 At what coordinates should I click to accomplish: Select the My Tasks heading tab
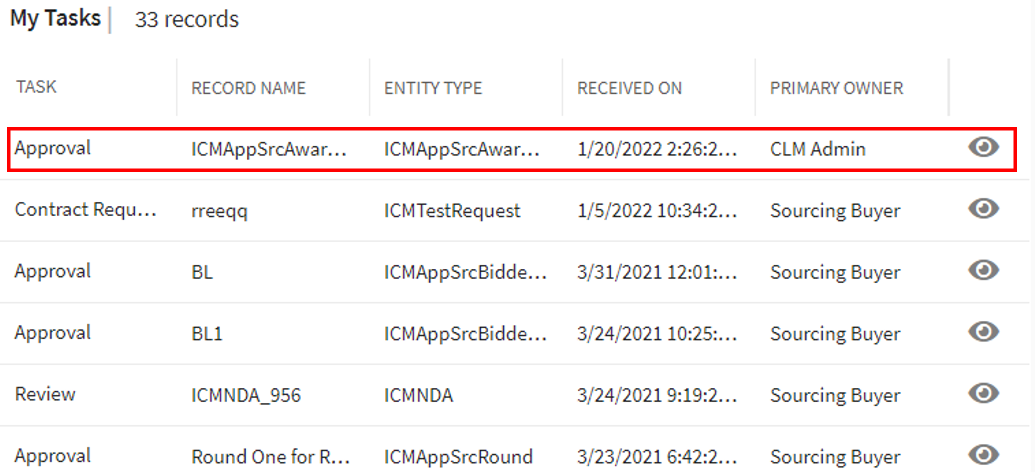[55, 19]
